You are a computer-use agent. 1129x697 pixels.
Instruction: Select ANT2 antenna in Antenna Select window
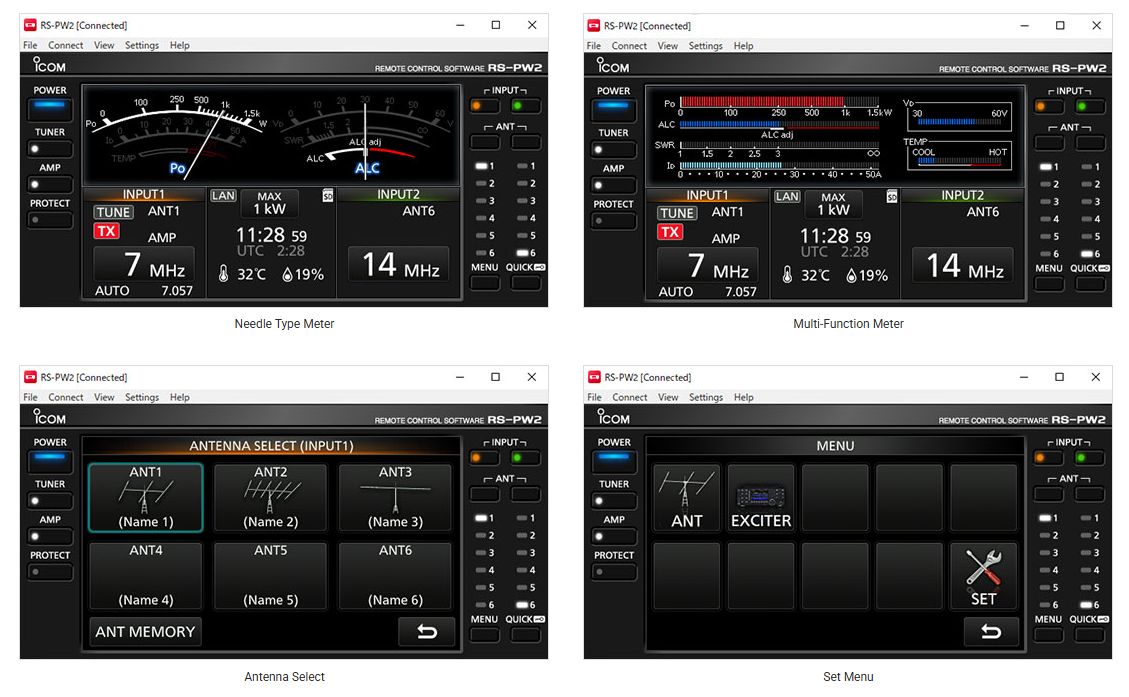pos(271,498)
